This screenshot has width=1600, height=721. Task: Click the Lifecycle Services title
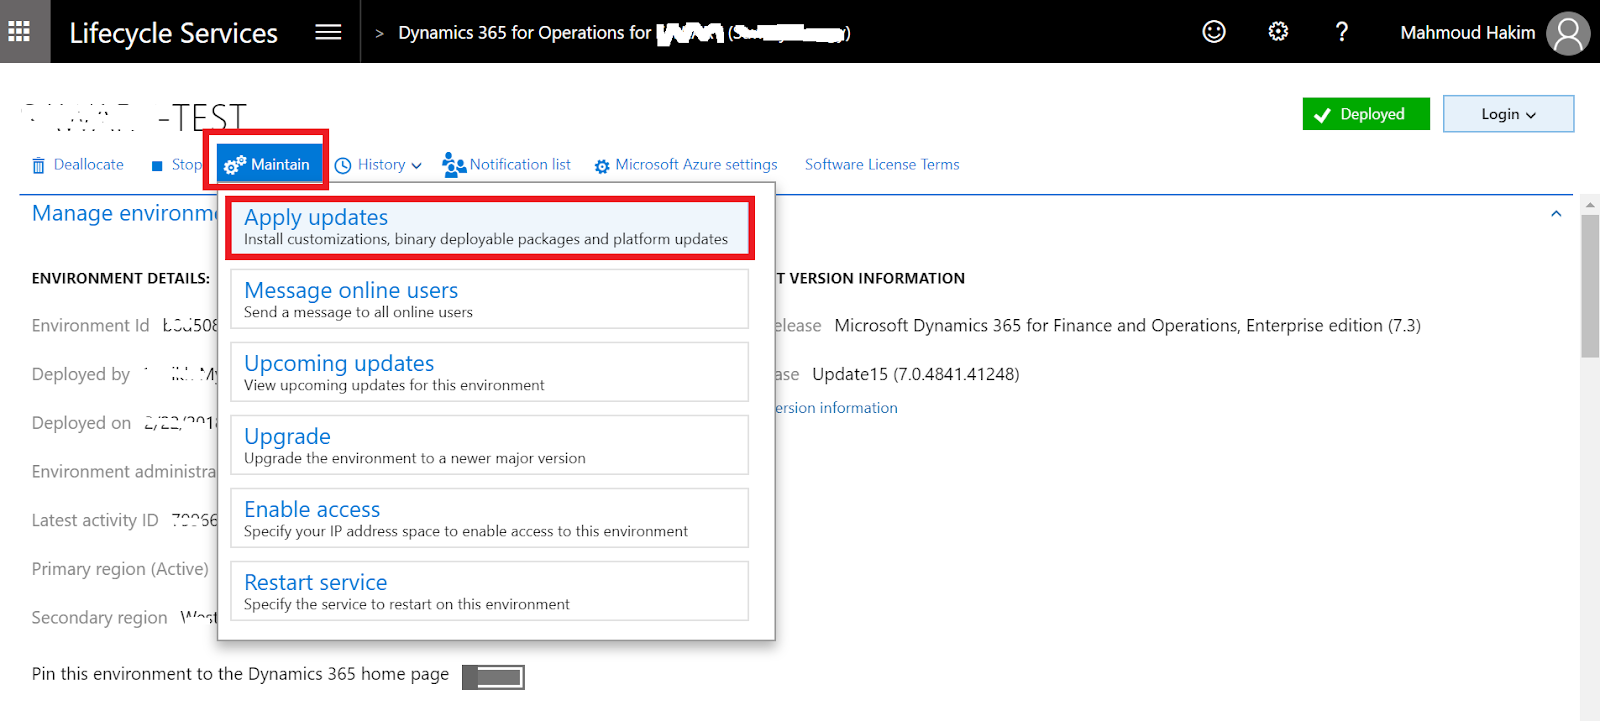[x=174, y=33]
